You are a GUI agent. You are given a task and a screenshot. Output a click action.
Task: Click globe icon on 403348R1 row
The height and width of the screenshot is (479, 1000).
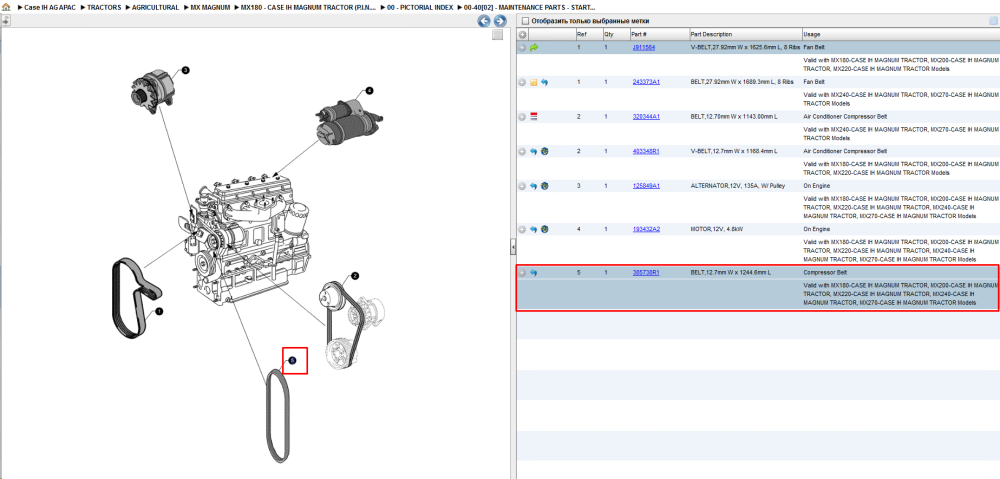(544, 151)
